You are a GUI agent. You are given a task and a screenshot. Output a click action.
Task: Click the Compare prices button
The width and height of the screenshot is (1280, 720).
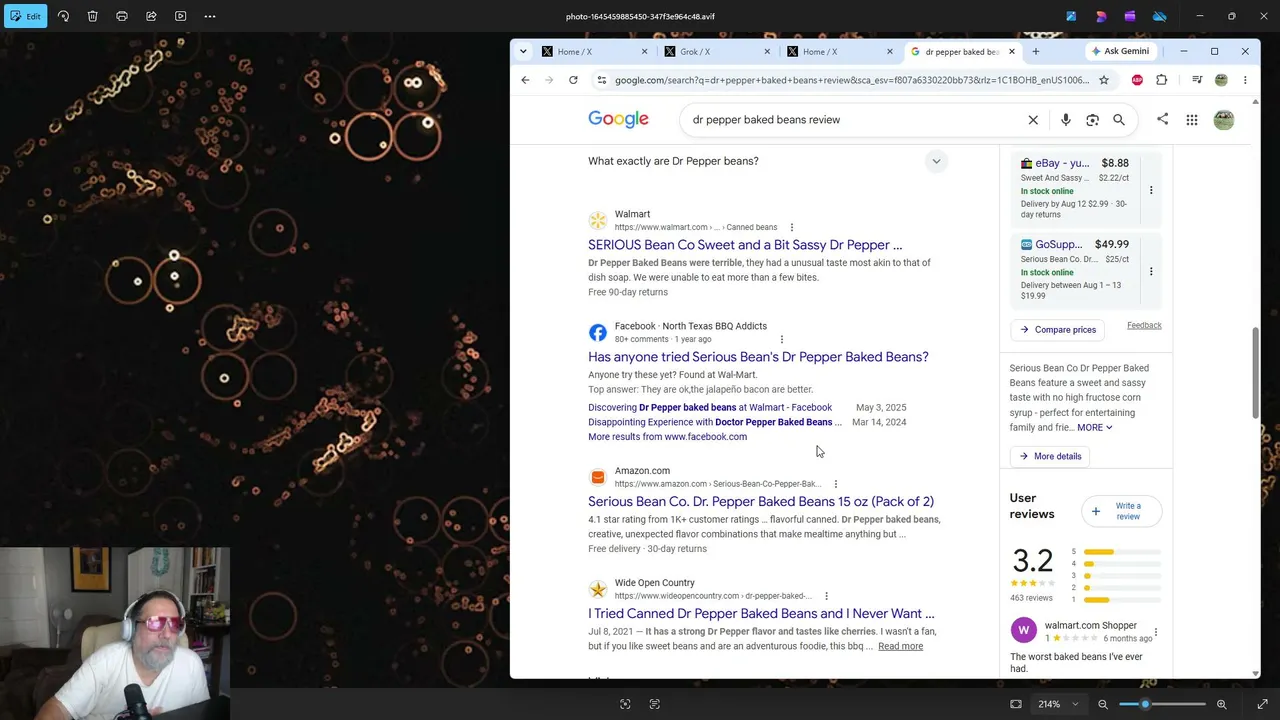click(1056, 330)
